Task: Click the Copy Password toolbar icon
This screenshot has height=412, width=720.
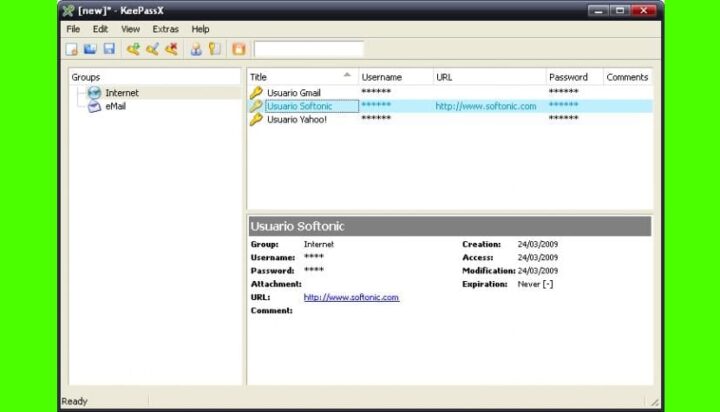Action: point(214,49)
